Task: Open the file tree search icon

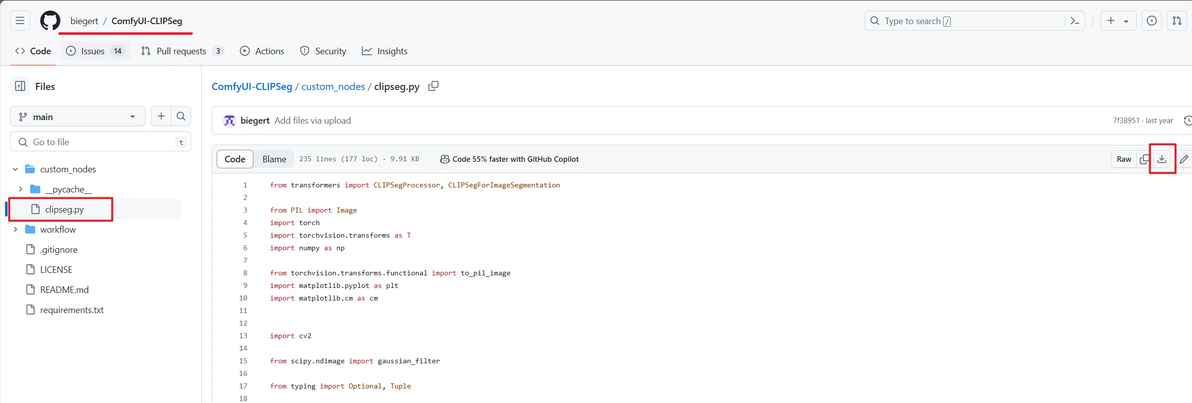Action: coord(181,117)
